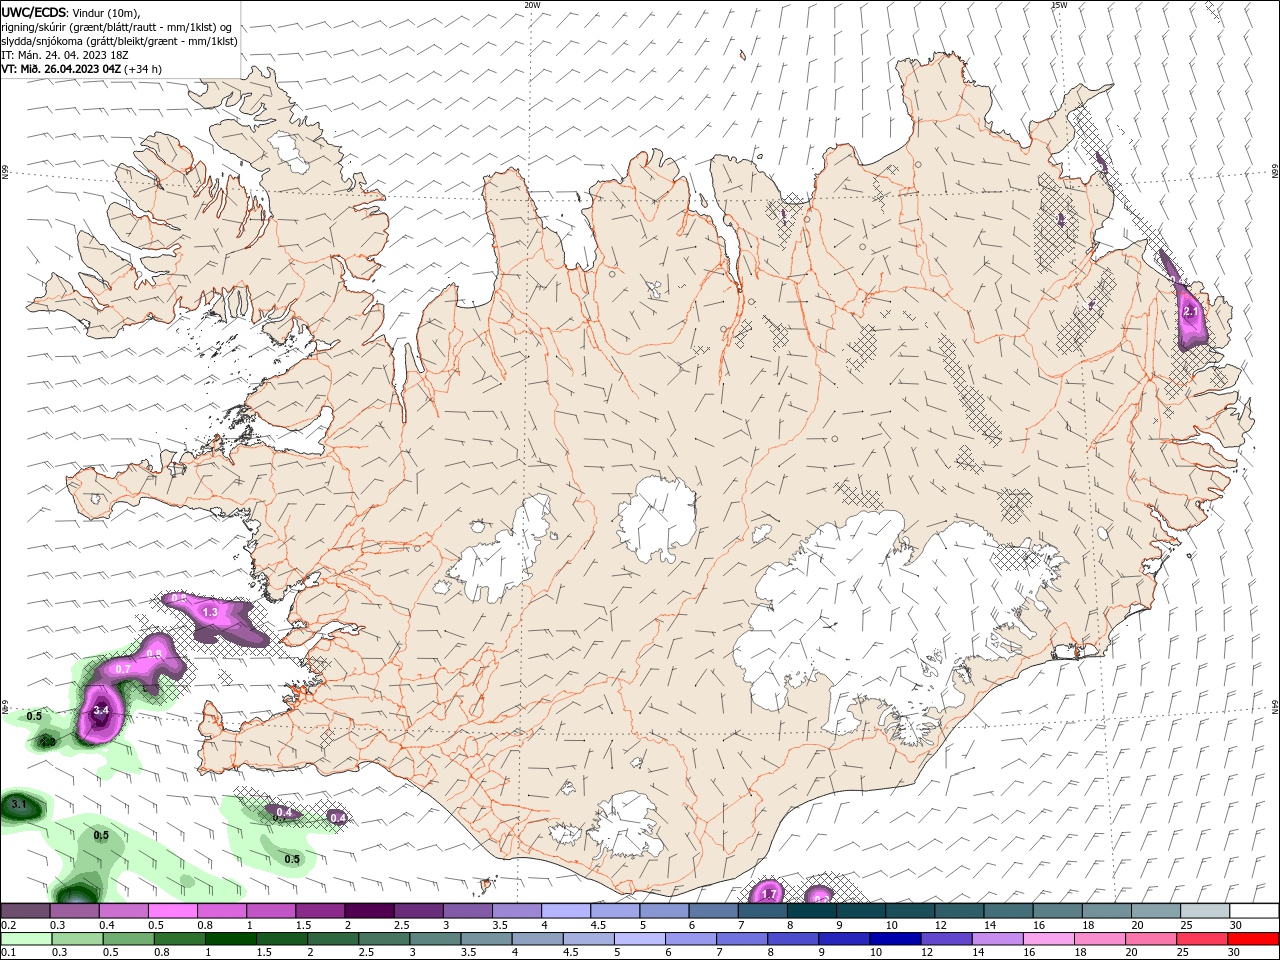Select the bright red 30 swatch, lower scale

pos(1253,939)
